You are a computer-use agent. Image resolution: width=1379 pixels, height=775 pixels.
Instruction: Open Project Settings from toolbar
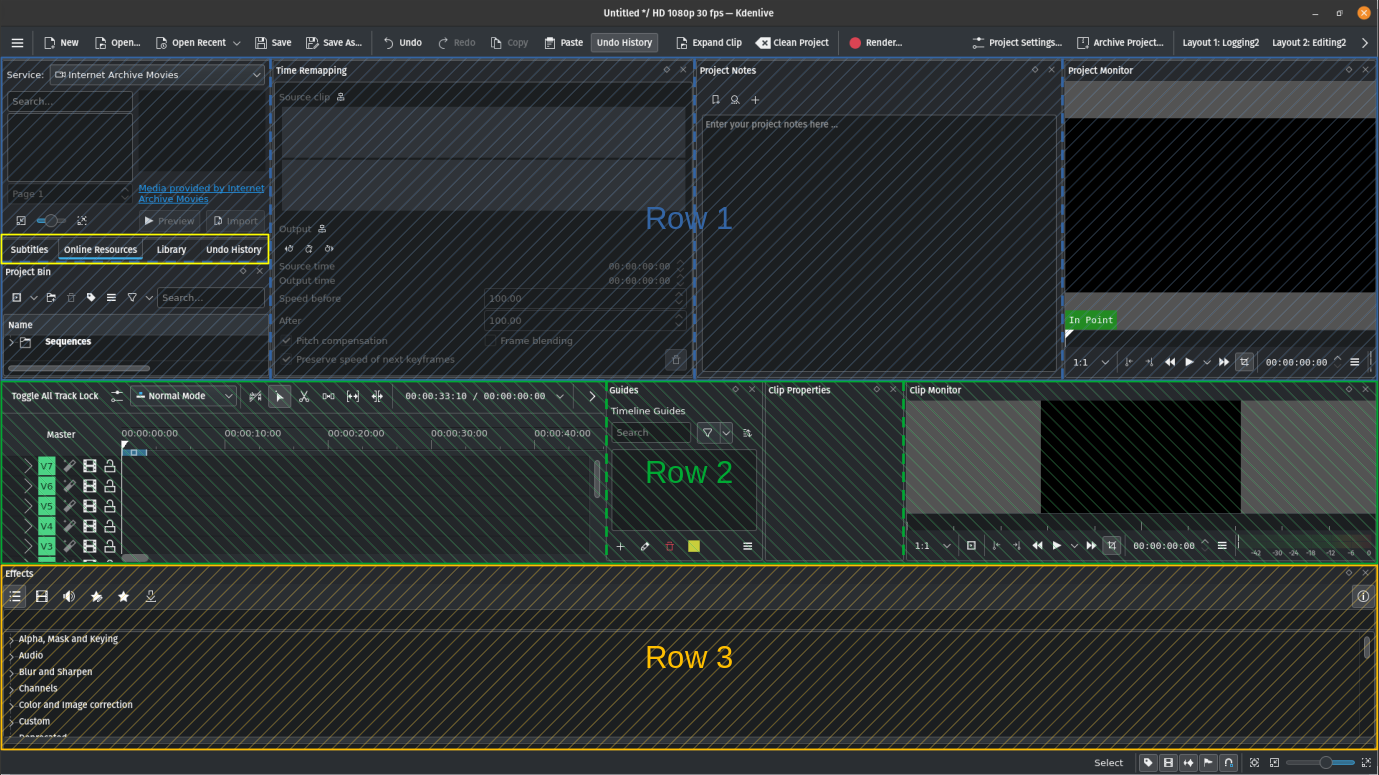pyautogui.click(x=1017, y=43)
